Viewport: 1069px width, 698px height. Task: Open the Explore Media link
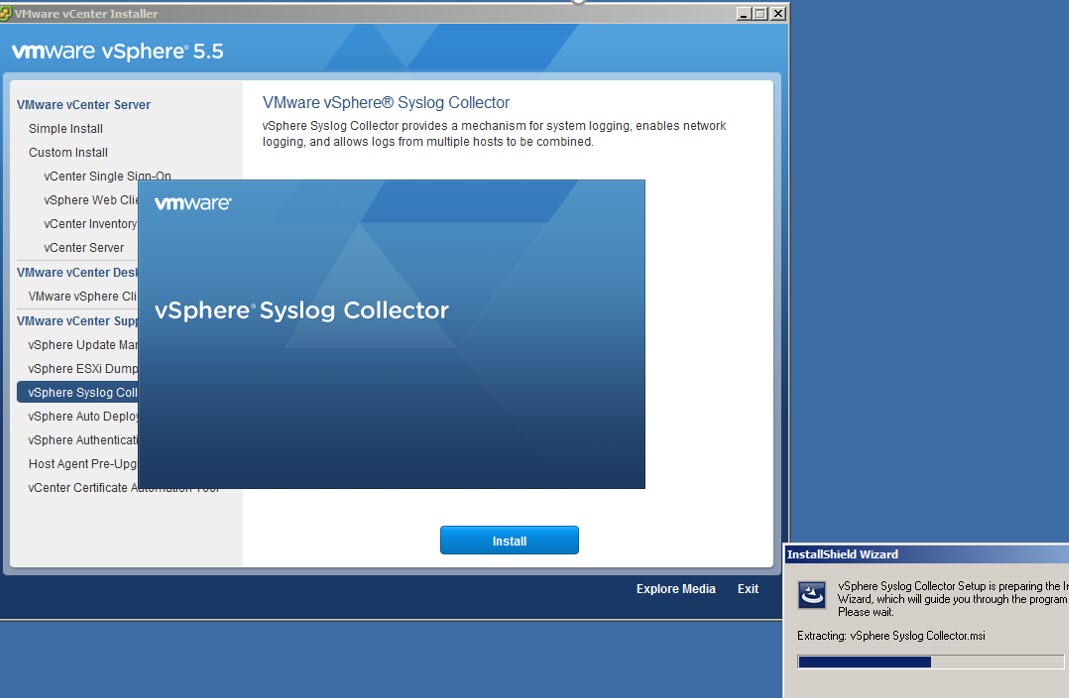click(676, 589)
